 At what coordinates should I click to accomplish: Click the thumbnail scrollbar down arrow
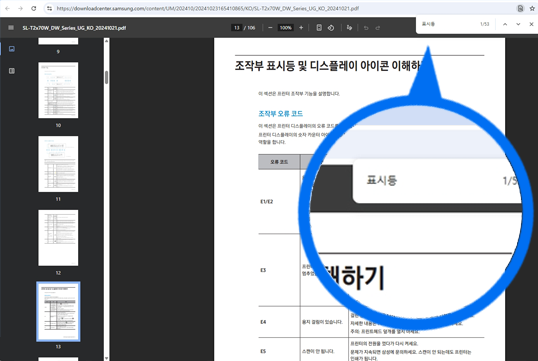[x=106, y=358]
